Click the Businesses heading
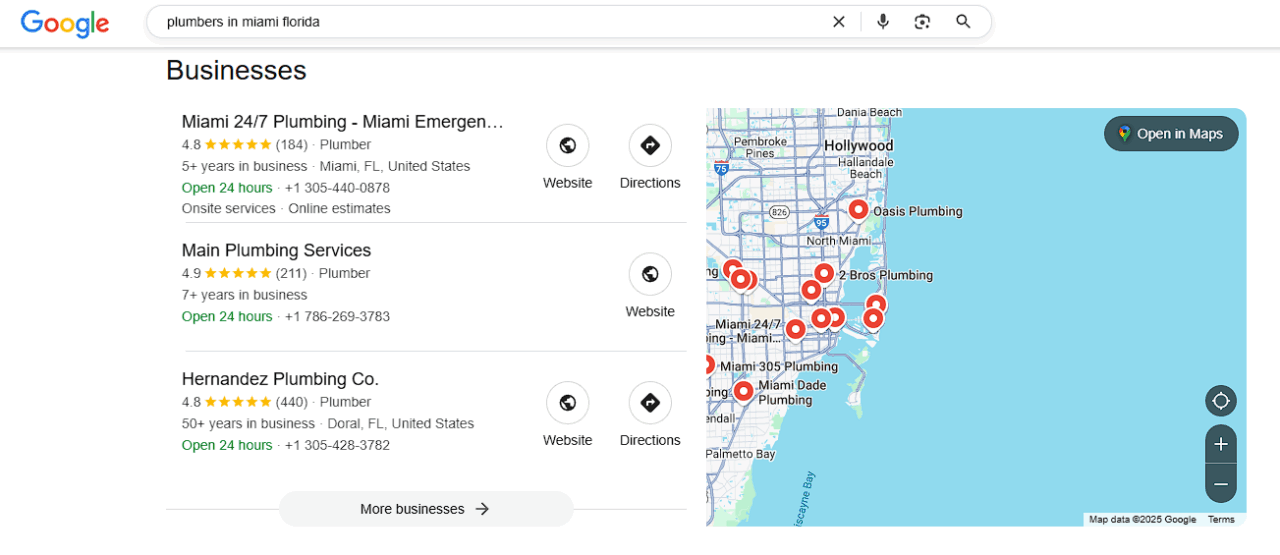This screenshot has width=1280, height=555. (x=236, y=70)
